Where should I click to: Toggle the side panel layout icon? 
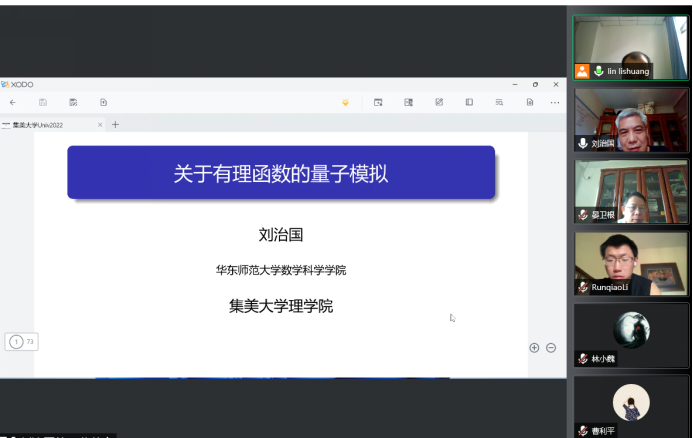pyautogui.click(x=468, y=102)
